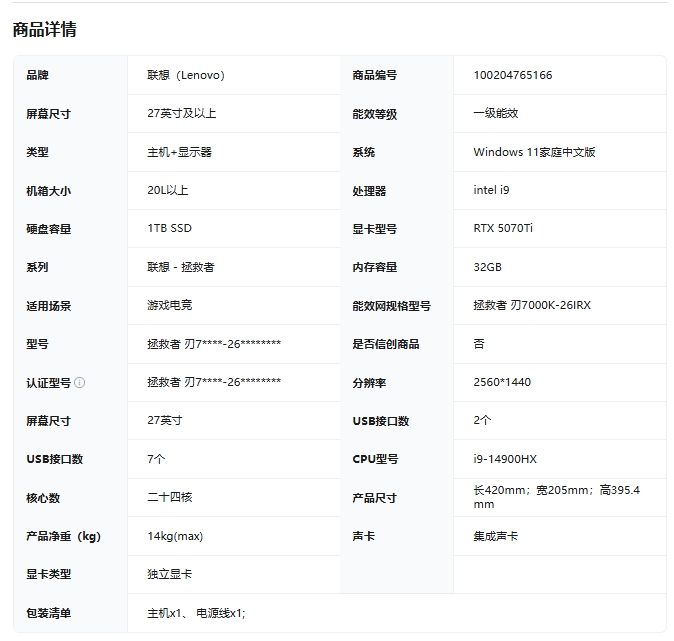Click the info icon beside 认证型号
The width and height of the screenshot is (674, 641).
(80, 382)
